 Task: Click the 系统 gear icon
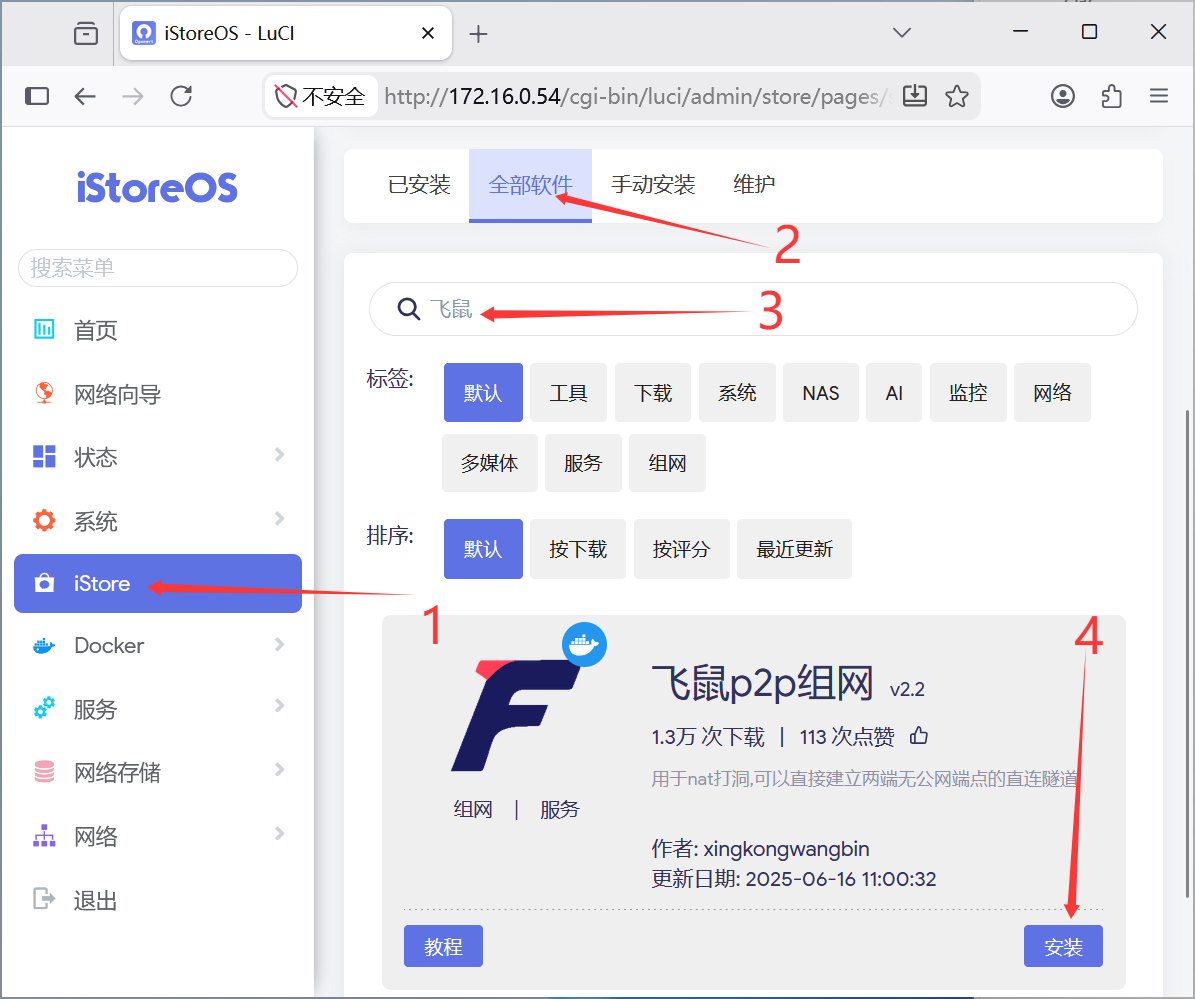click(x=44, y=520)
